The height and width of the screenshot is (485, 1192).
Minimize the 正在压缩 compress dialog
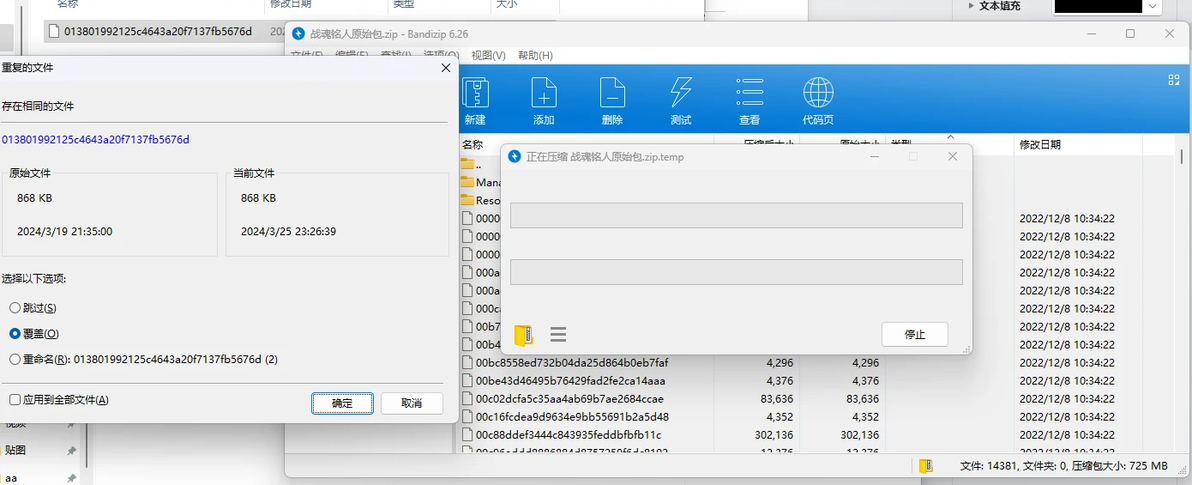click(875, 157)
